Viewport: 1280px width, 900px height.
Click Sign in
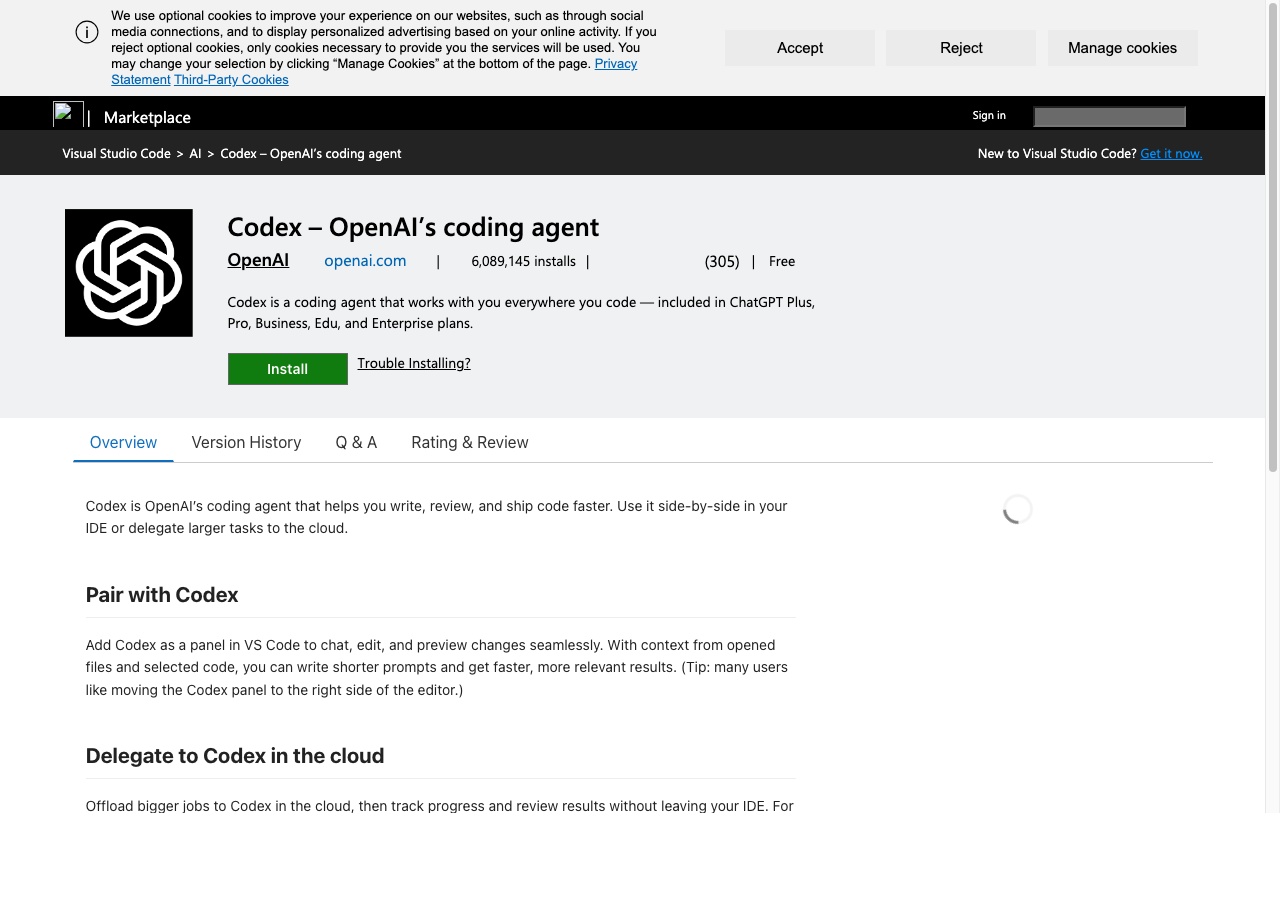(x=989, y=115)
